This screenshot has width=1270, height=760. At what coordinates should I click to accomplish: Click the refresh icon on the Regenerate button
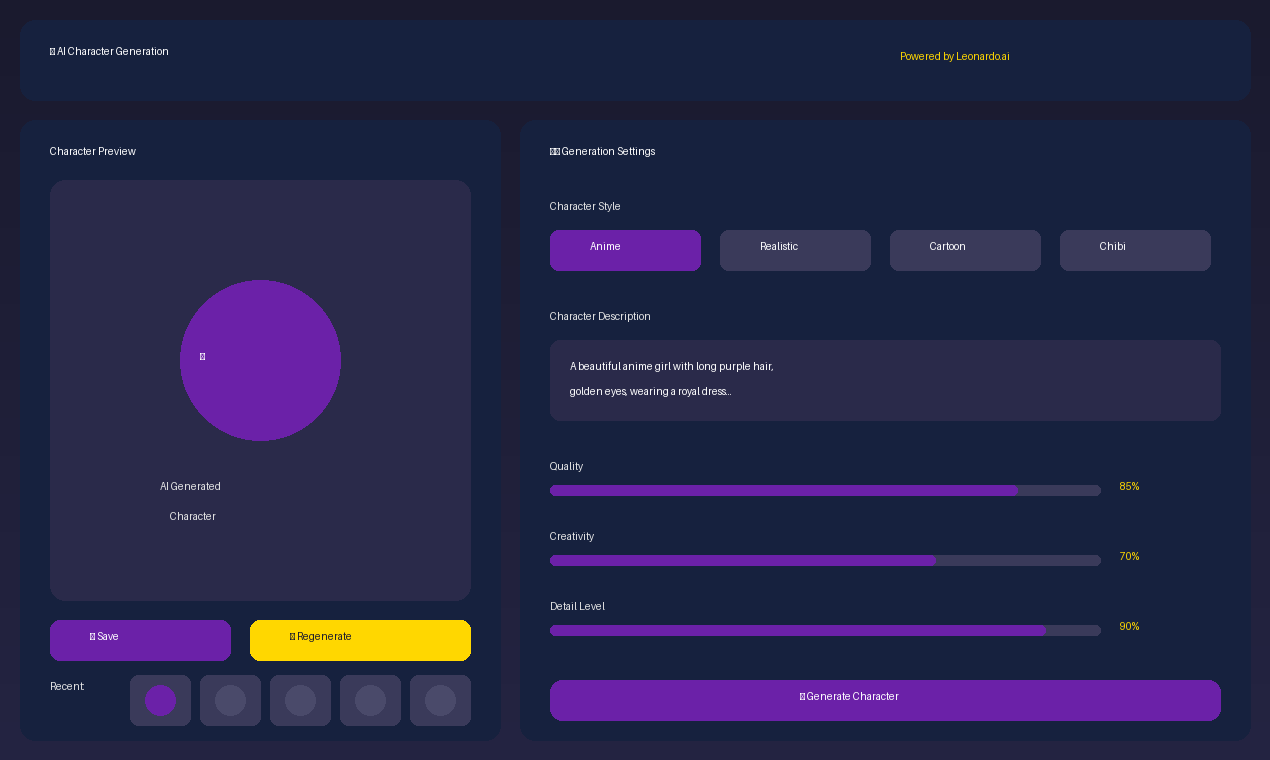click(293, 636)
